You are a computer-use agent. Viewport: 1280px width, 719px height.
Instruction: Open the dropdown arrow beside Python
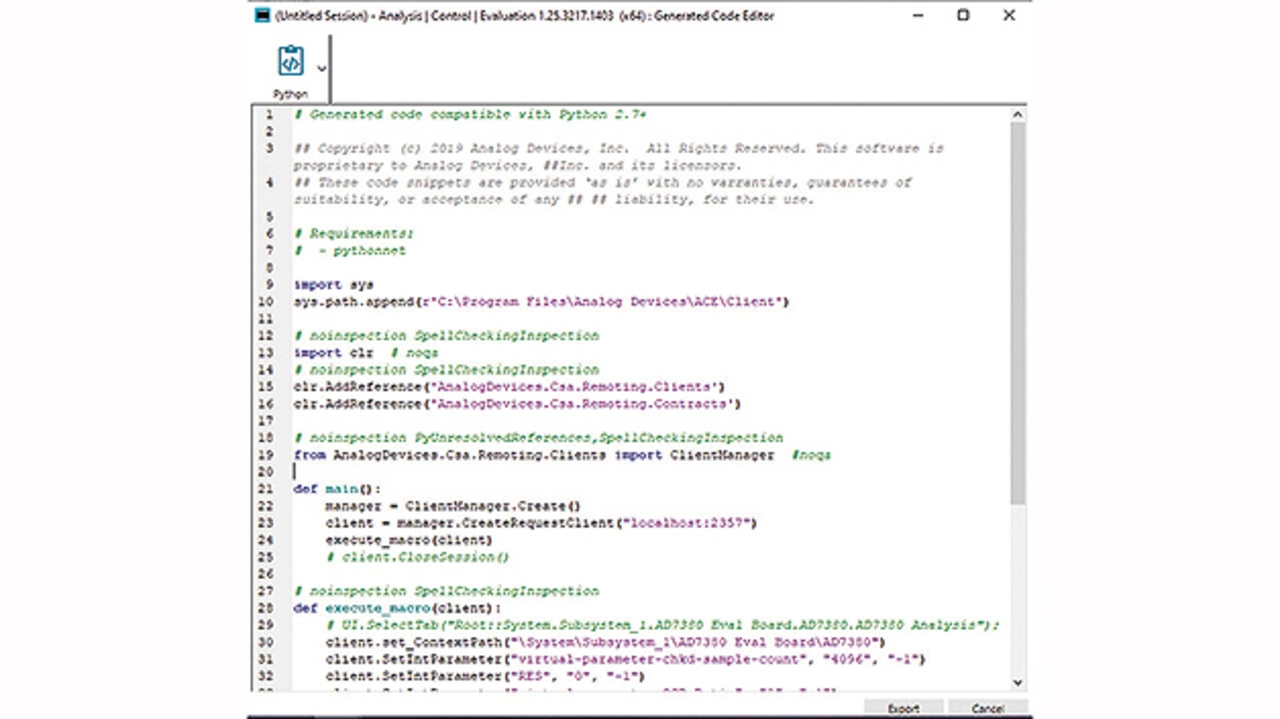point(321,68)
